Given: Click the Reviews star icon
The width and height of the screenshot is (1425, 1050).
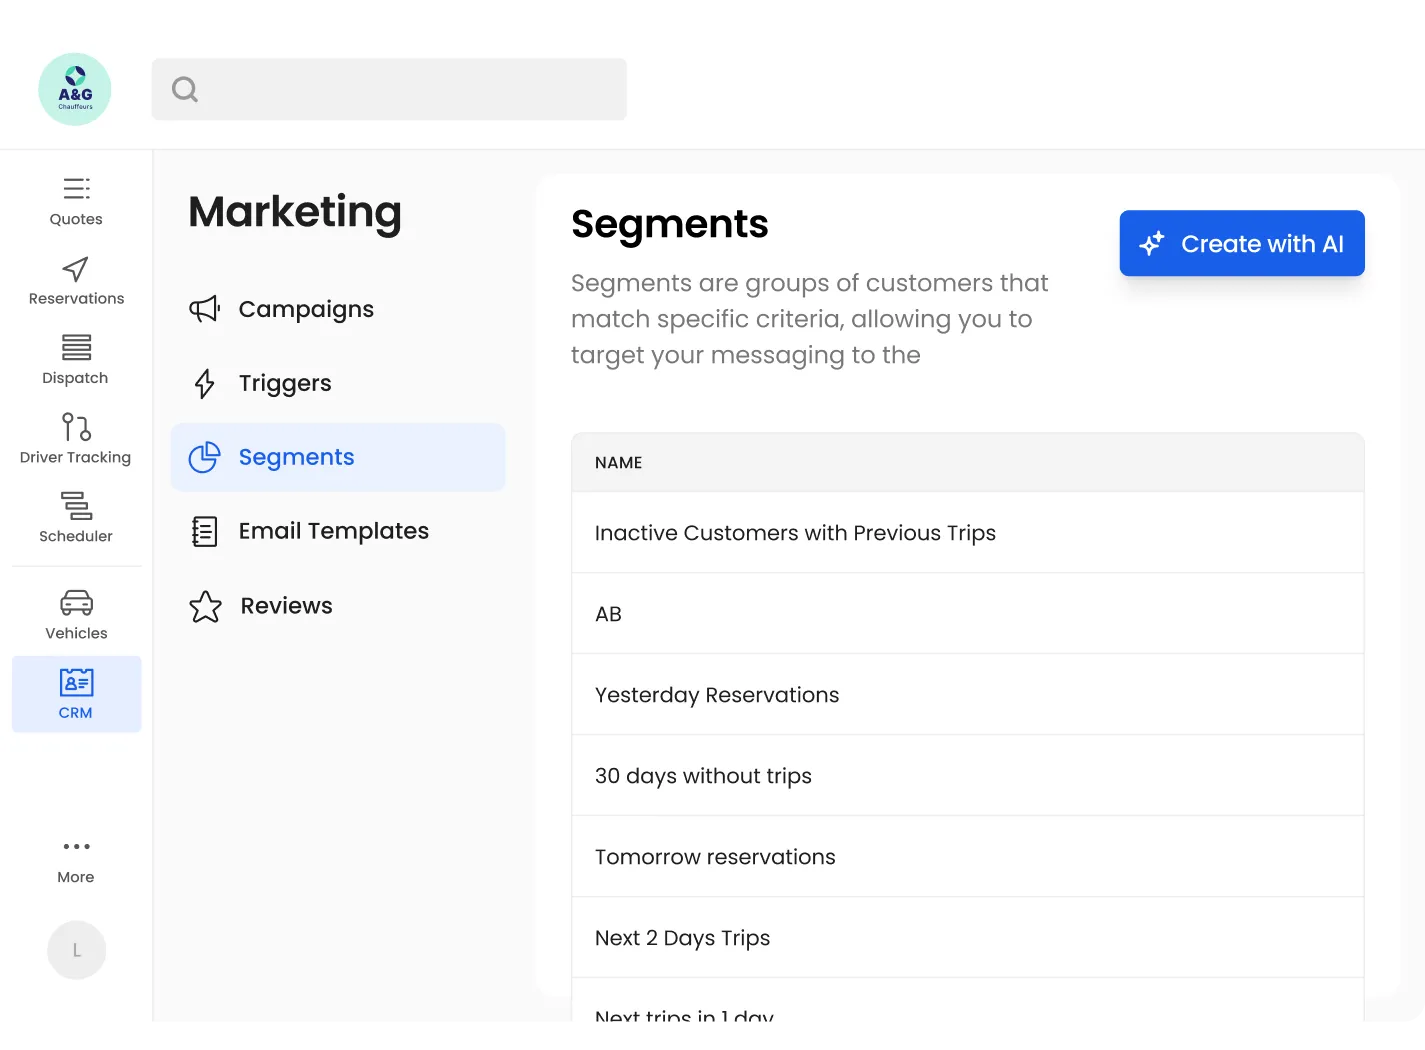Looking at the screenshot, I should [205, 606].
